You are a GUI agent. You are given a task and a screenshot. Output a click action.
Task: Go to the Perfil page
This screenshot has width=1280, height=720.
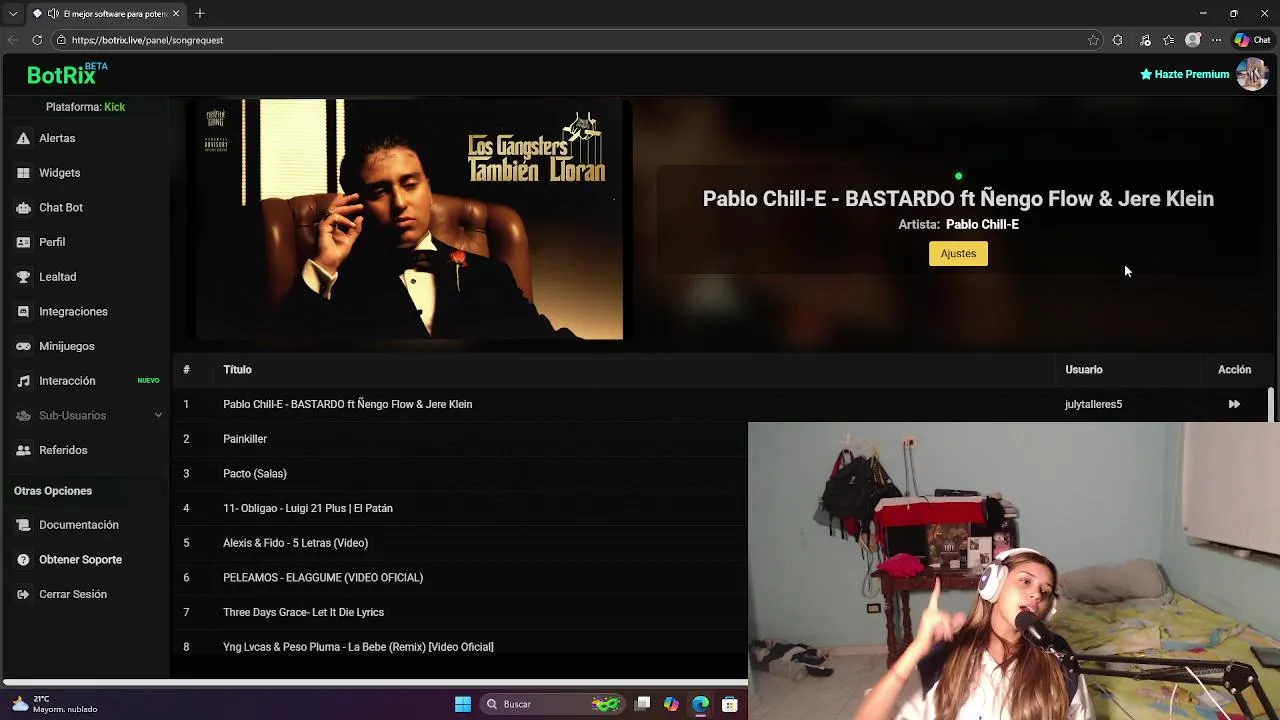(x=52, y=242)
